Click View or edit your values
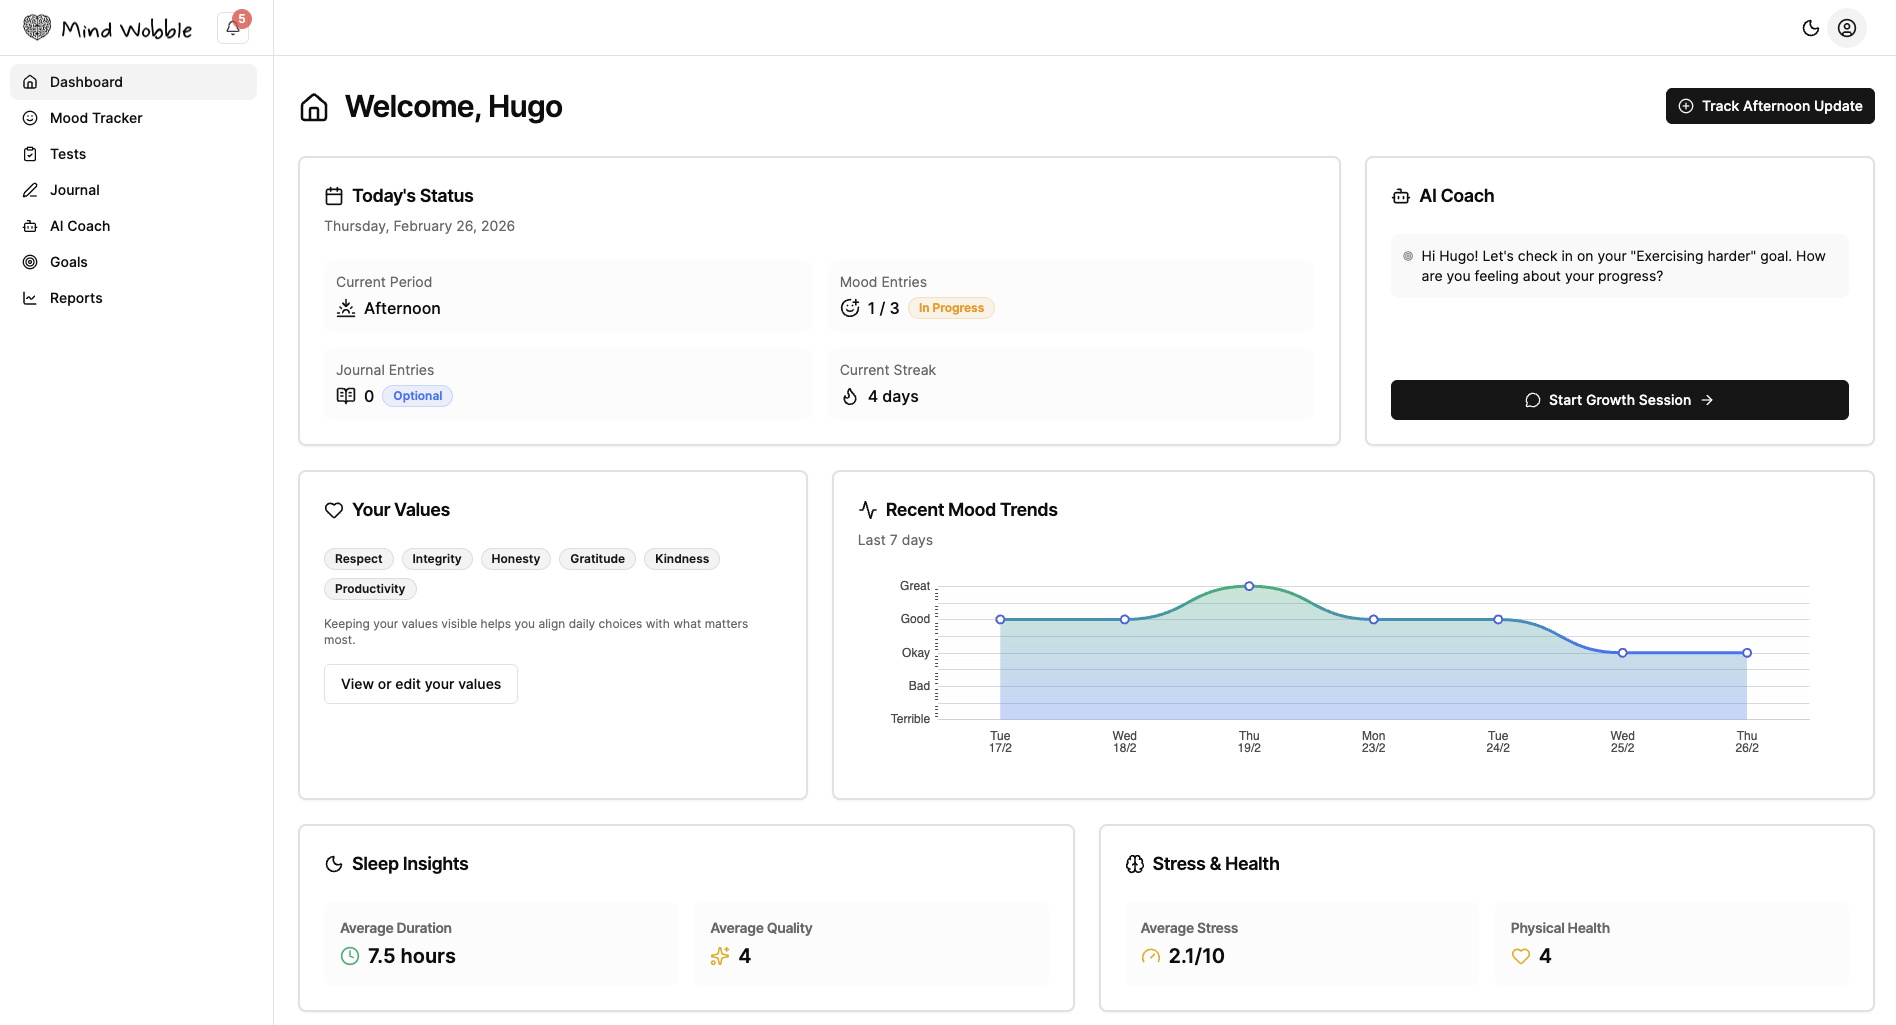This screenshot has width=1896, height=1025. pyautogui.click(x=421, y=684)
